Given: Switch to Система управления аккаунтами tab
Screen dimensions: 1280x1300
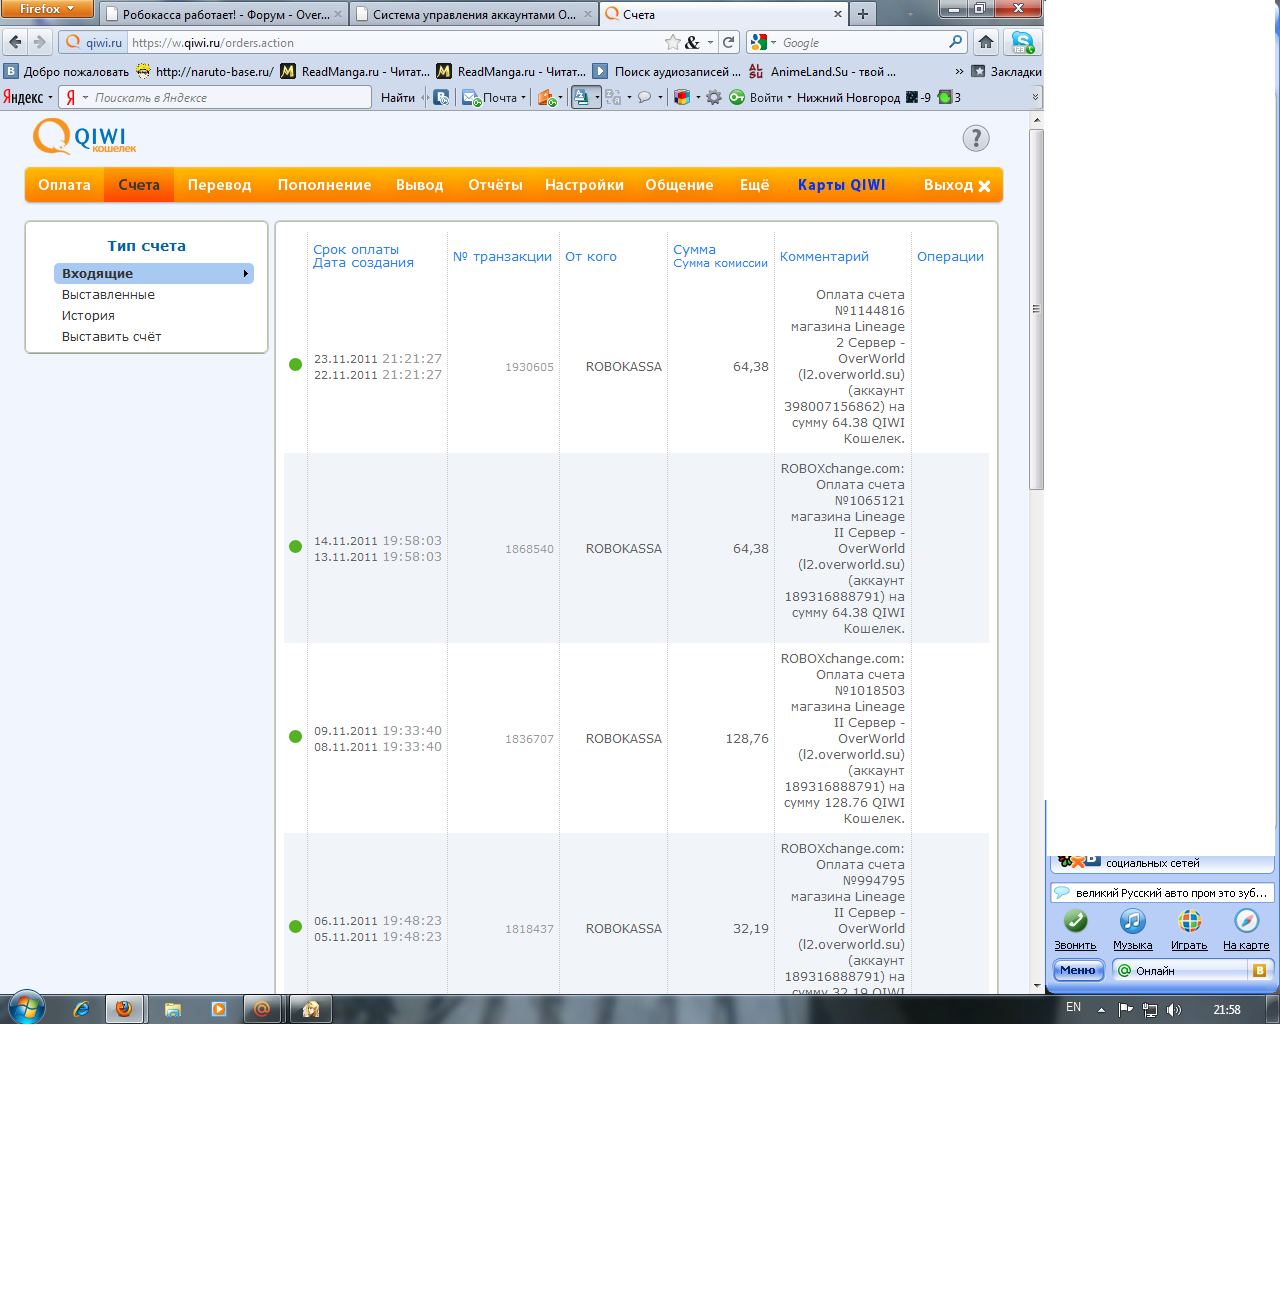Looking at the screenshot, I should pyautogui.click(x=473, y=15).
